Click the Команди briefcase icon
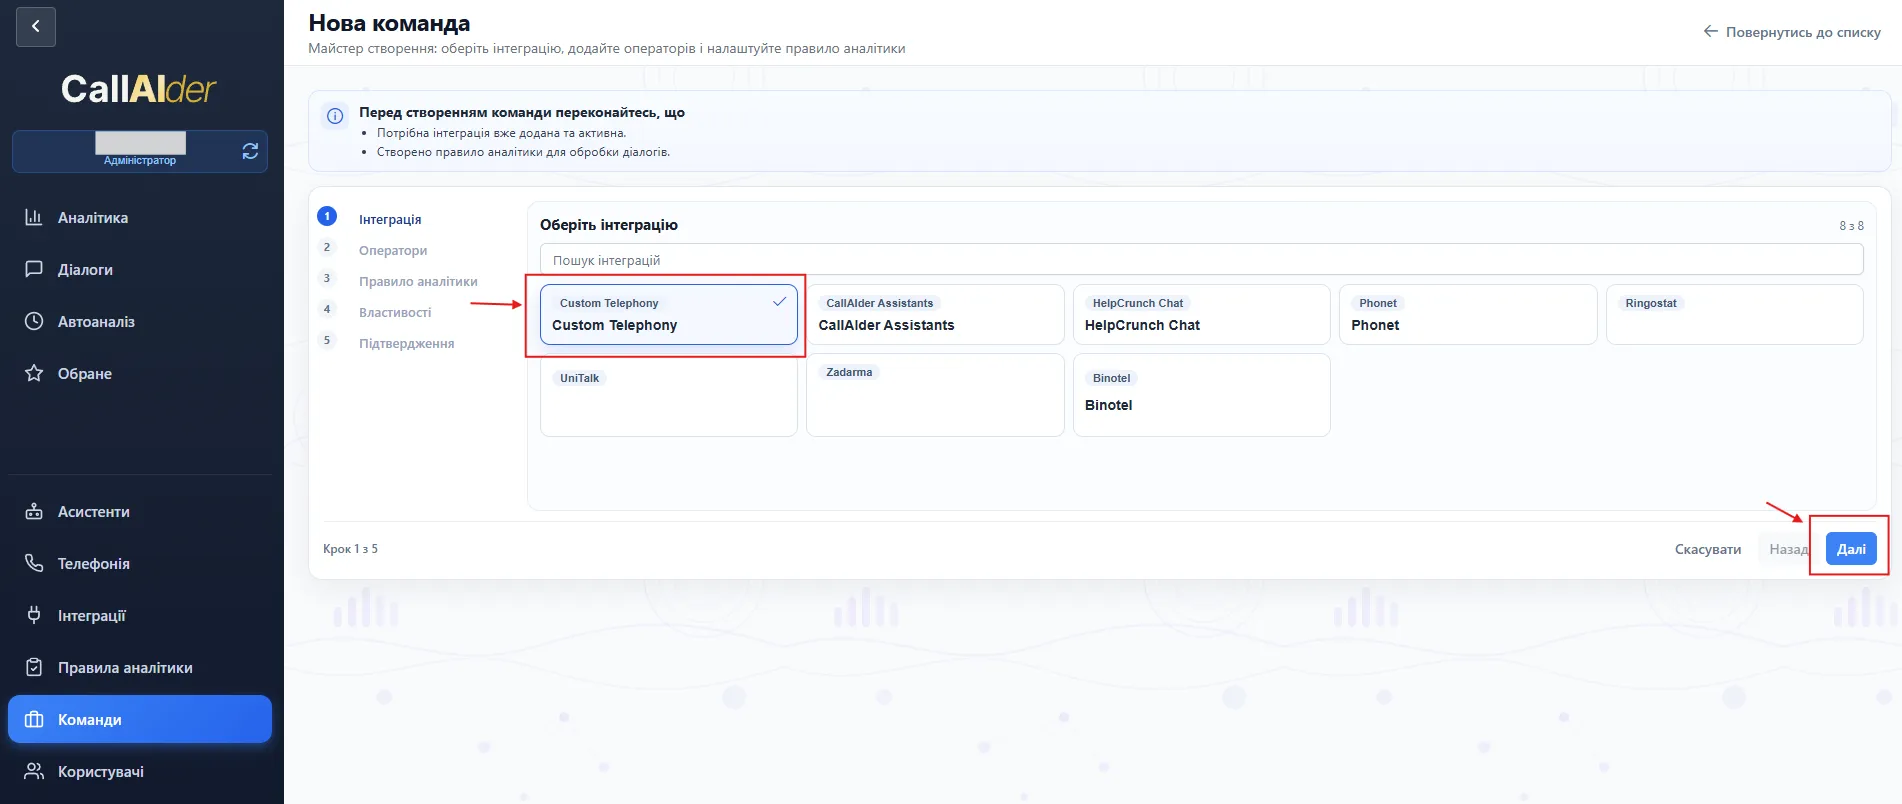 [34, 719]
